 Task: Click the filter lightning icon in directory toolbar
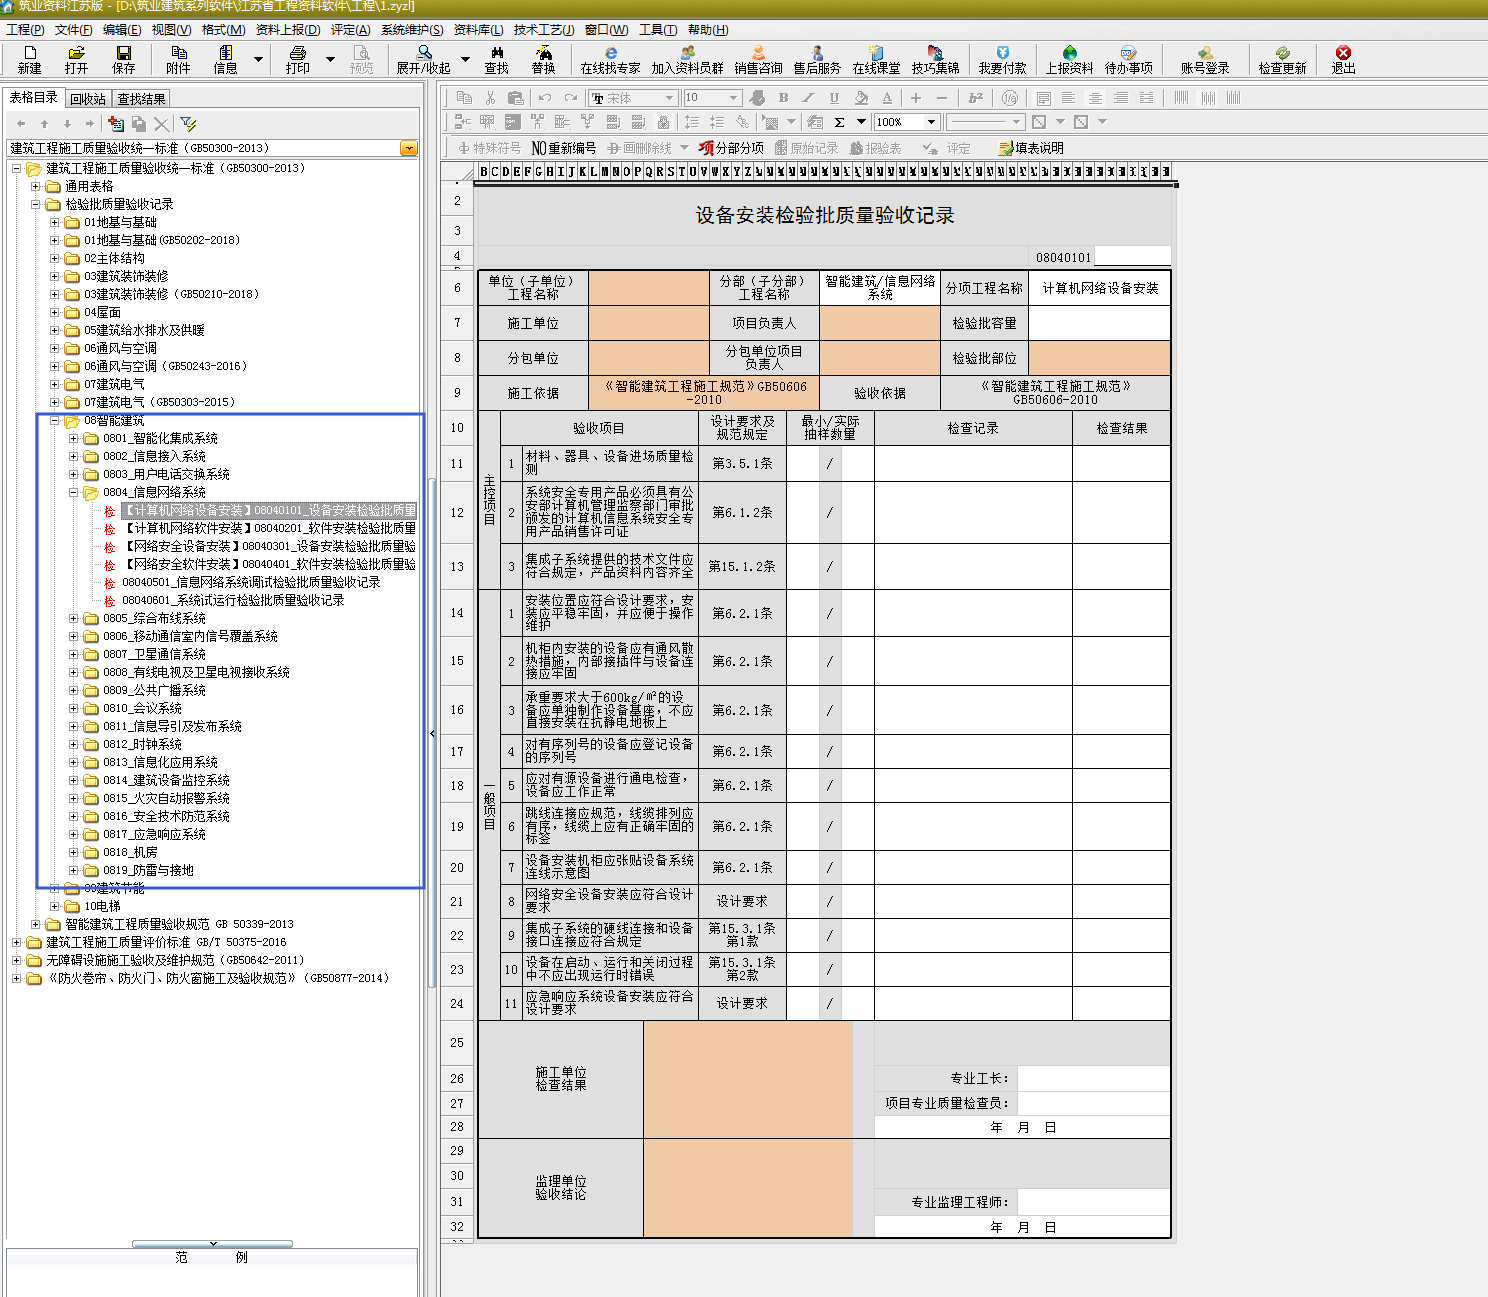click(188, 123)
